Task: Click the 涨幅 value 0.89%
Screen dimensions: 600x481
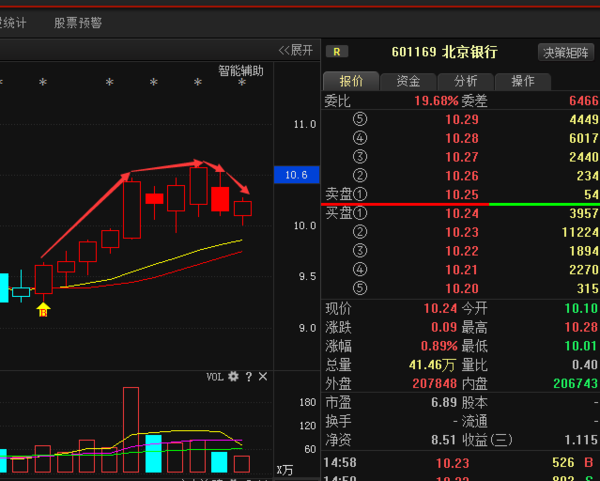Action: [x=439, y=346]
